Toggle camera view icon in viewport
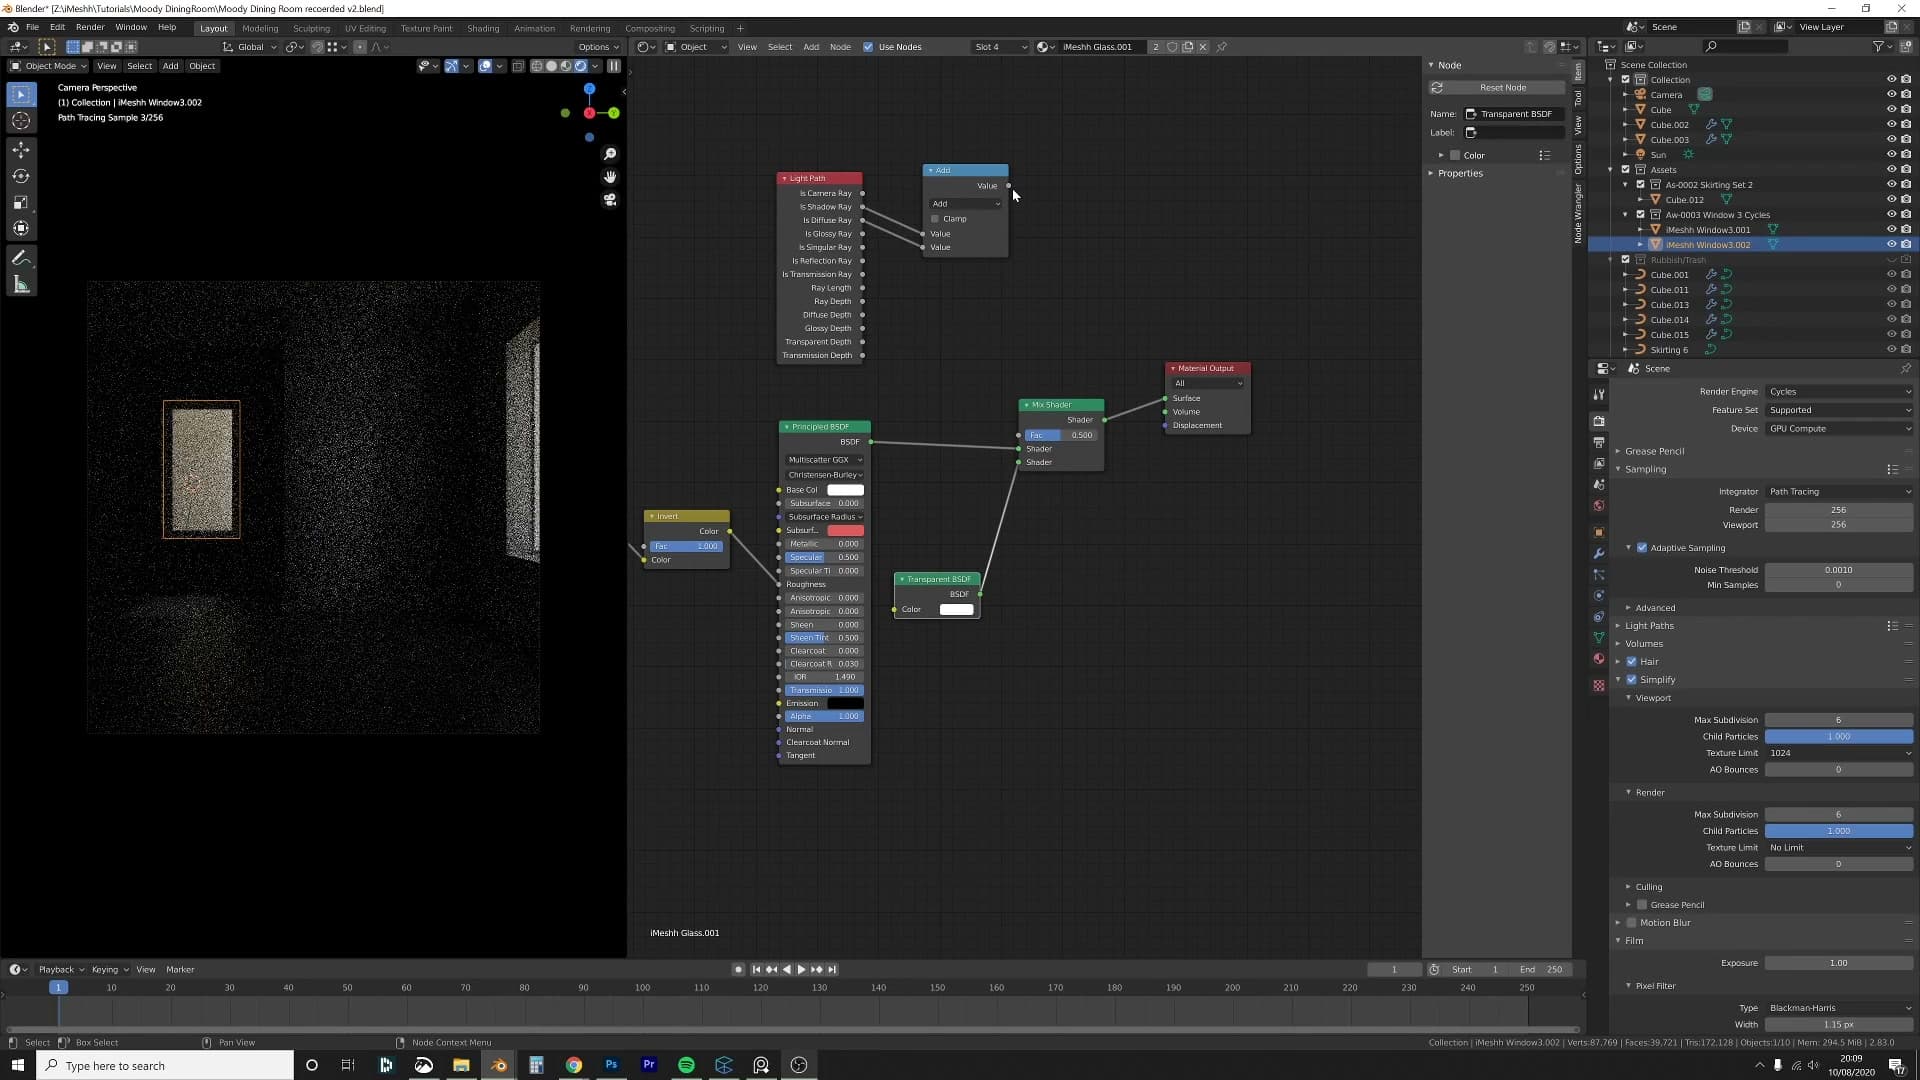 [x=610, y=200]
